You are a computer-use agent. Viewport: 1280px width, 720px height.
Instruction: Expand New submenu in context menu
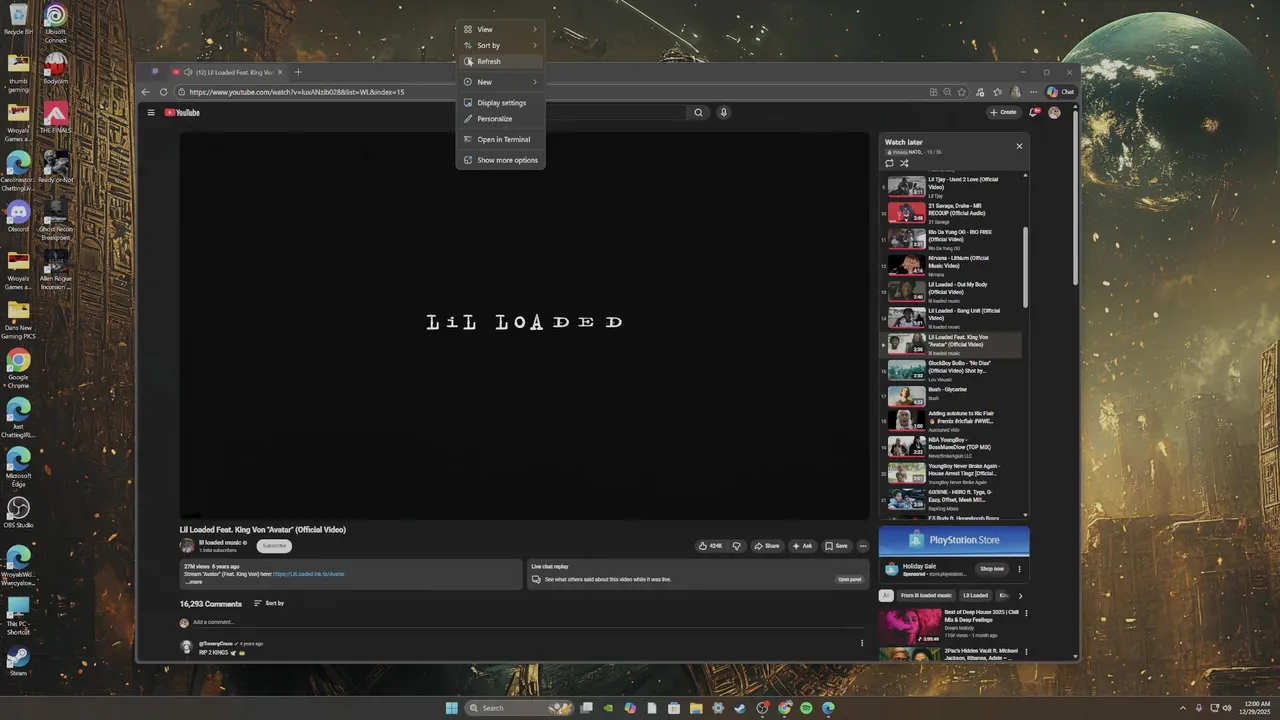pyautogui.click(x=500, y=82)
